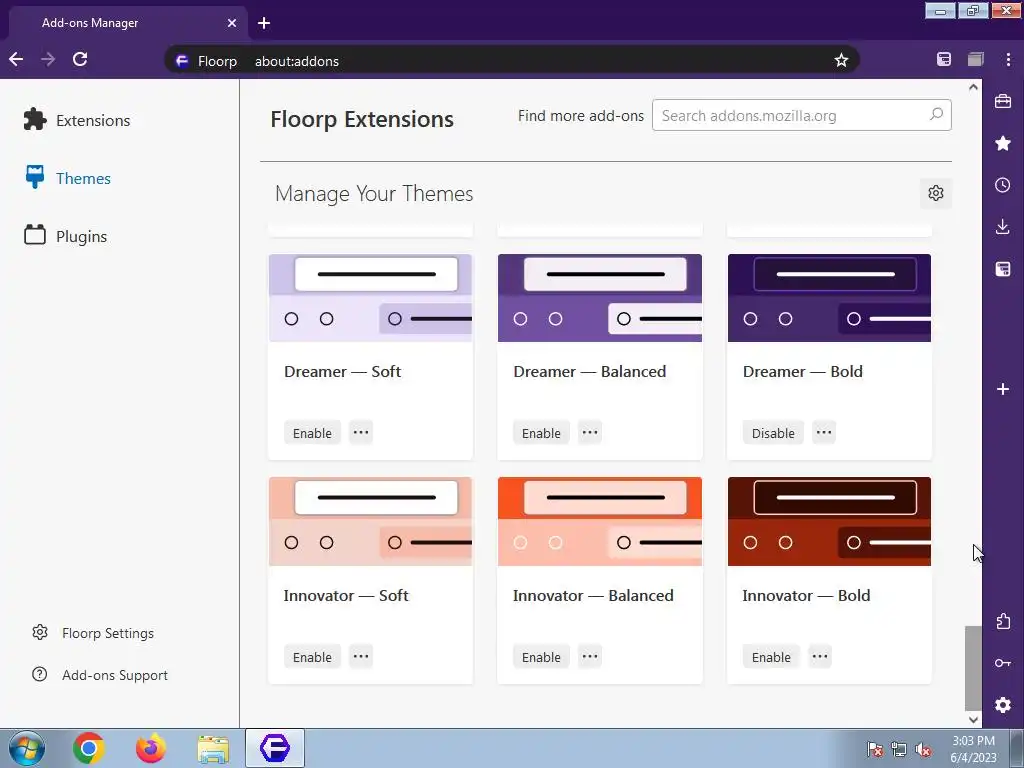The width and height of the screenshot is (1024, 768).
Task: Click the Dreamer — Balanced theme preview
Action: 600,298
